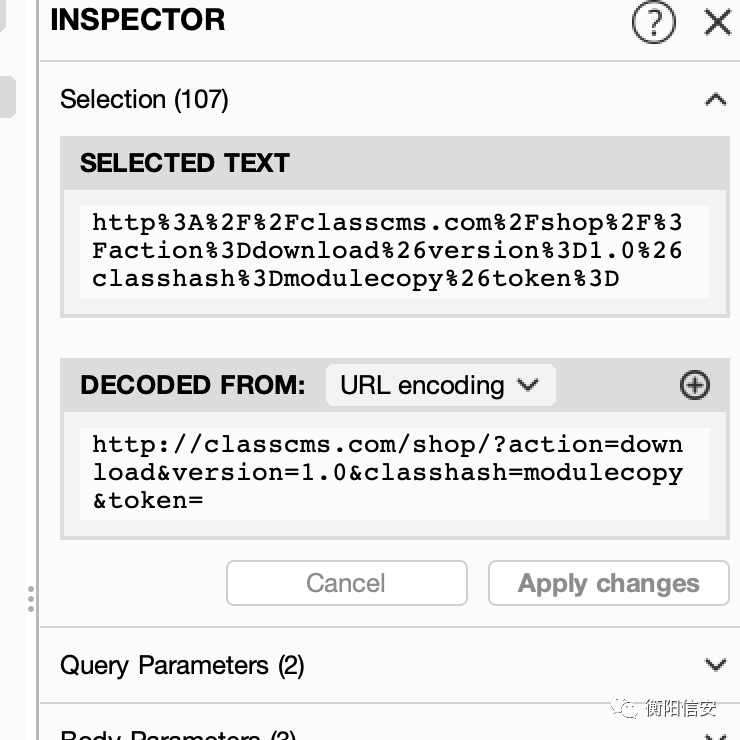Viewport: 740px width, 740px height.
Task: Expand the Body Parameters chevron
Action: coord(715,736)
